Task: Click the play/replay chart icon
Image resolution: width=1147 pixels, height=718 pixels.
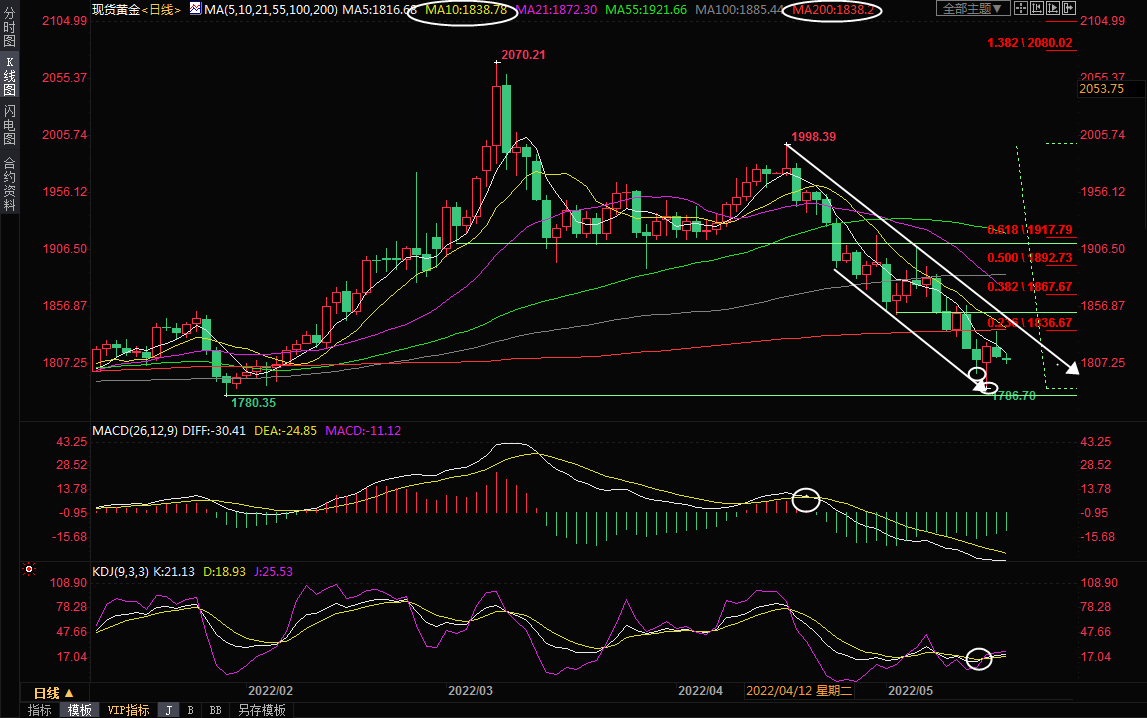Action: (x=1053, y=8)
